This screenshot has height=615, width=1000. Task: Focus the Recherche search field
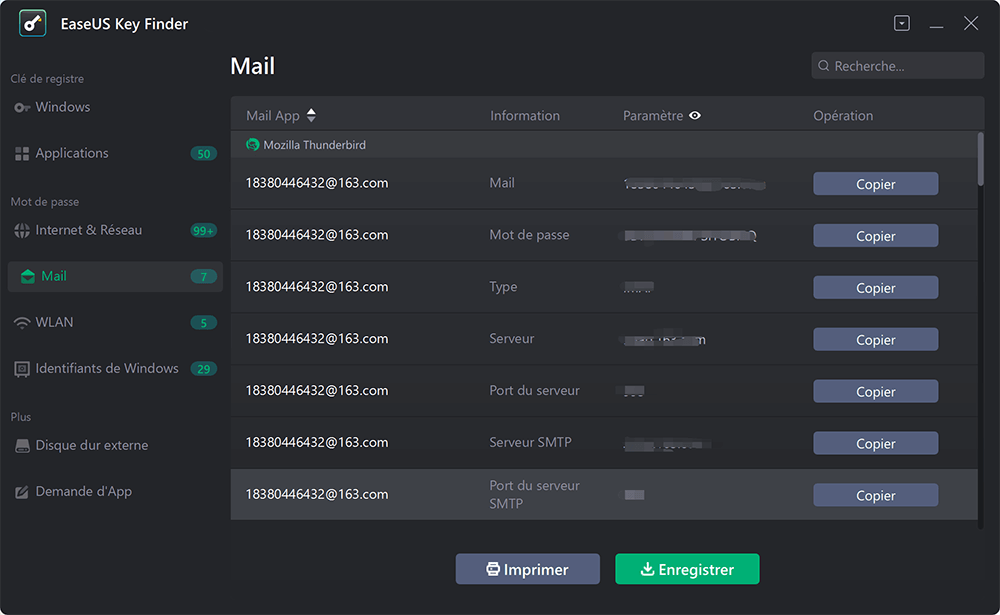click(x=897, y=66)
